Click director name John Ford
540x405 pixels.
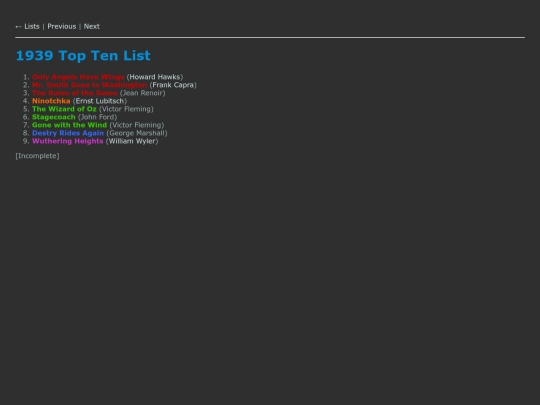coord(97,117)
